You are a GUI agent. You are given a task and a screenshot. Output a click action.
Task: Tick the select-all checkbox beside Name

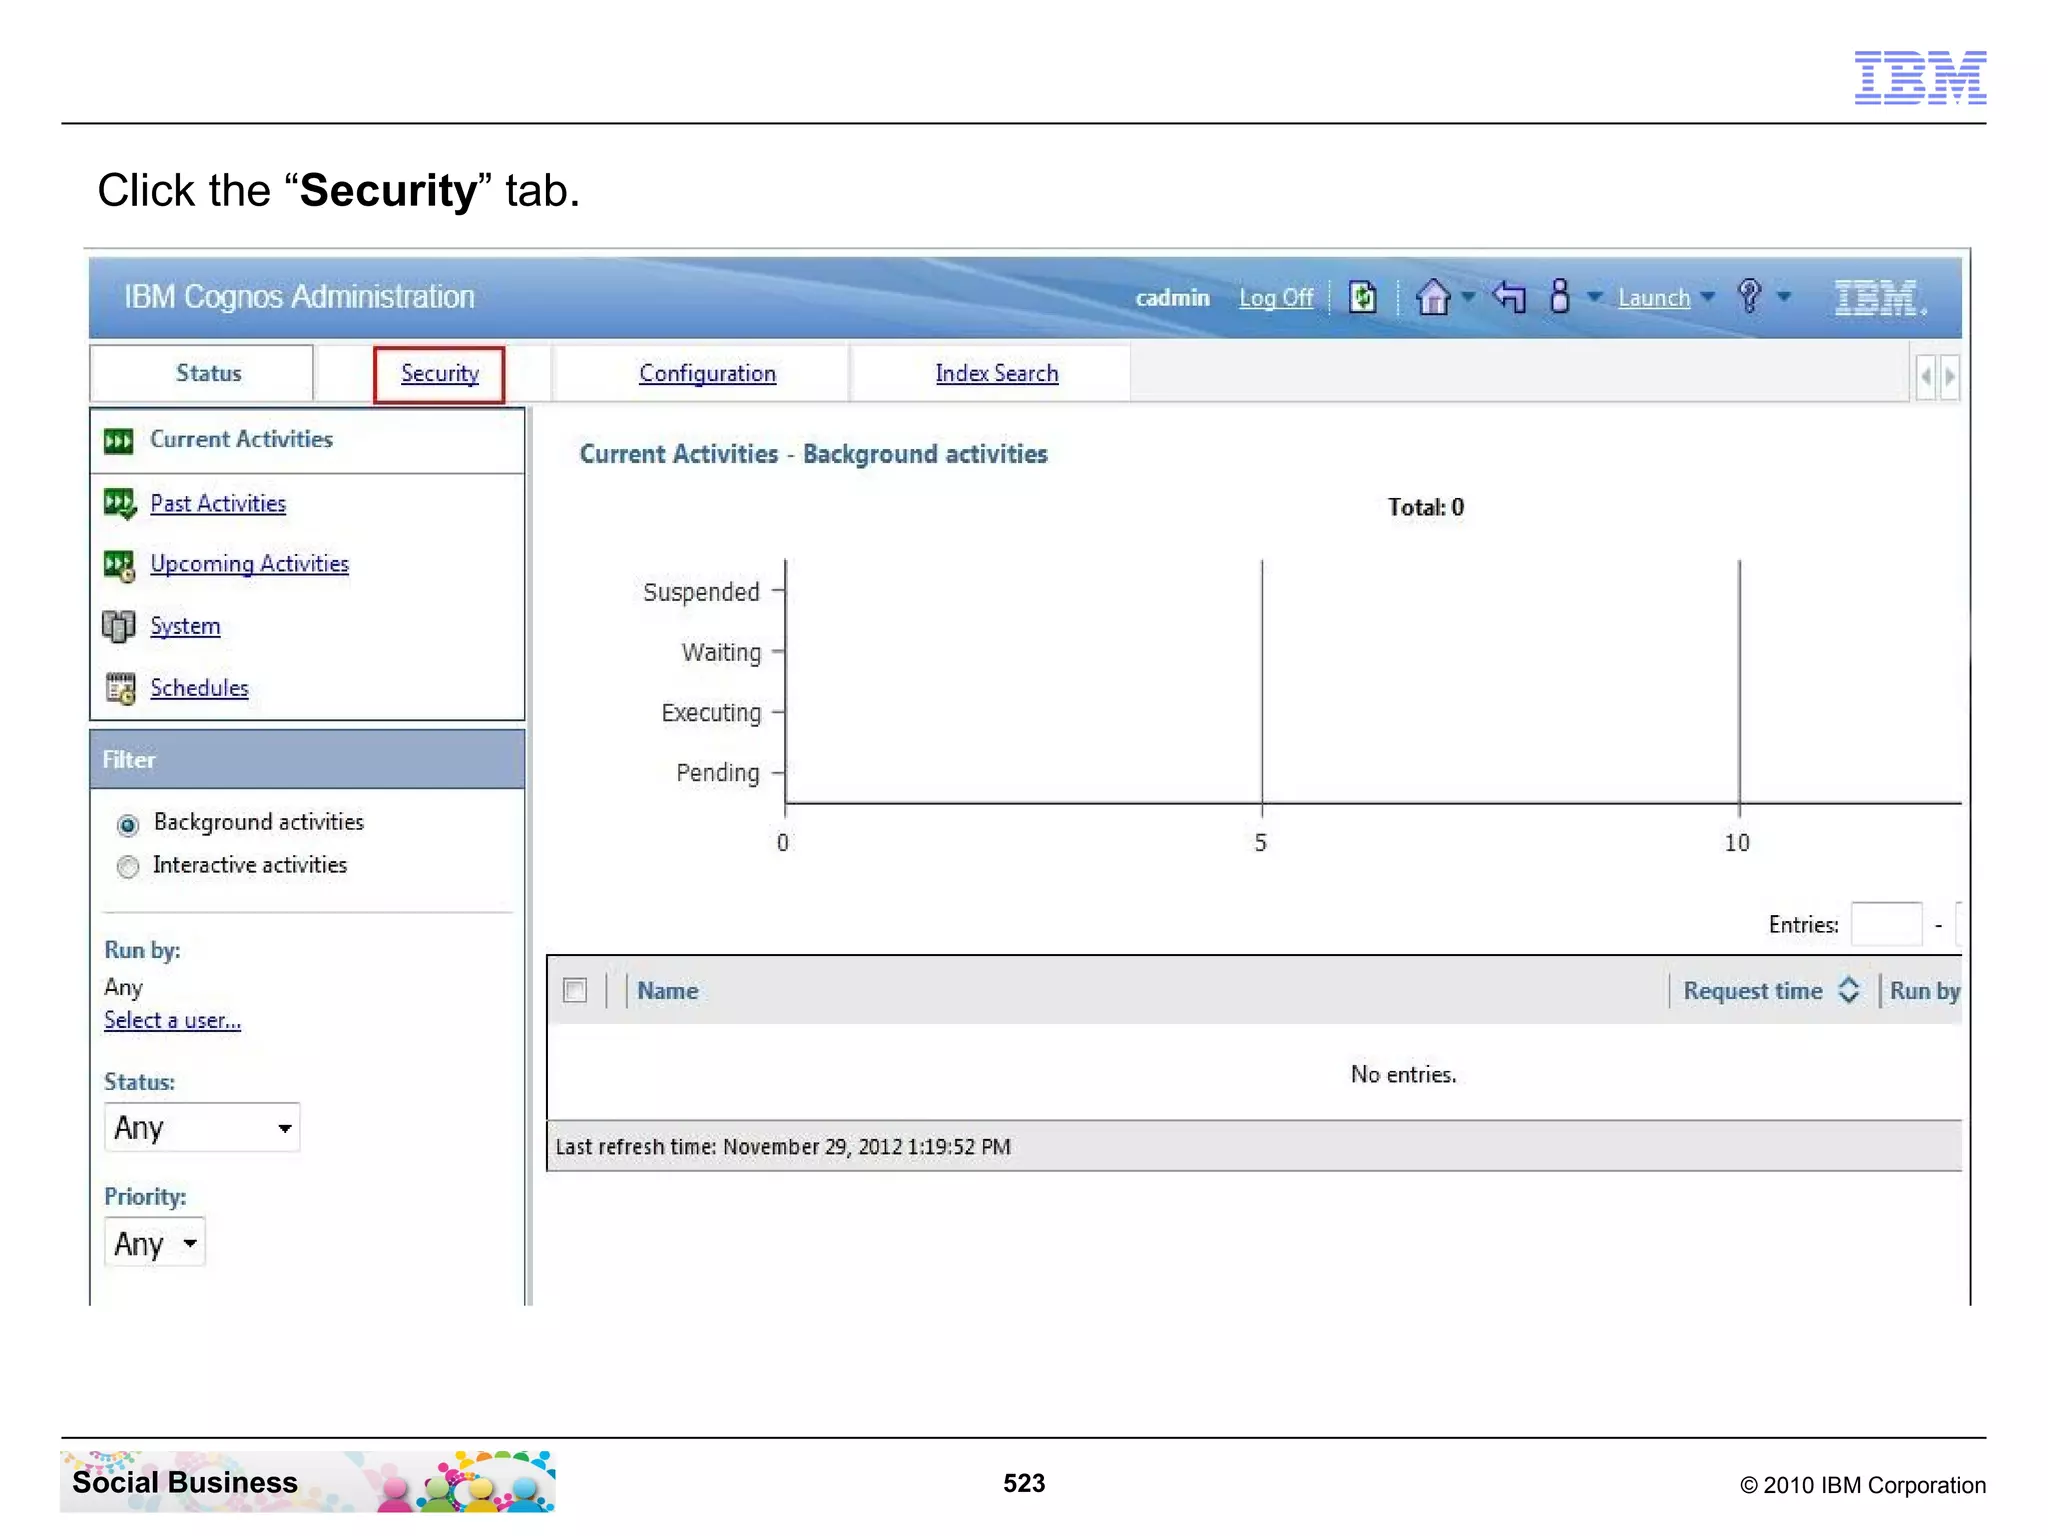click(575, 990)
